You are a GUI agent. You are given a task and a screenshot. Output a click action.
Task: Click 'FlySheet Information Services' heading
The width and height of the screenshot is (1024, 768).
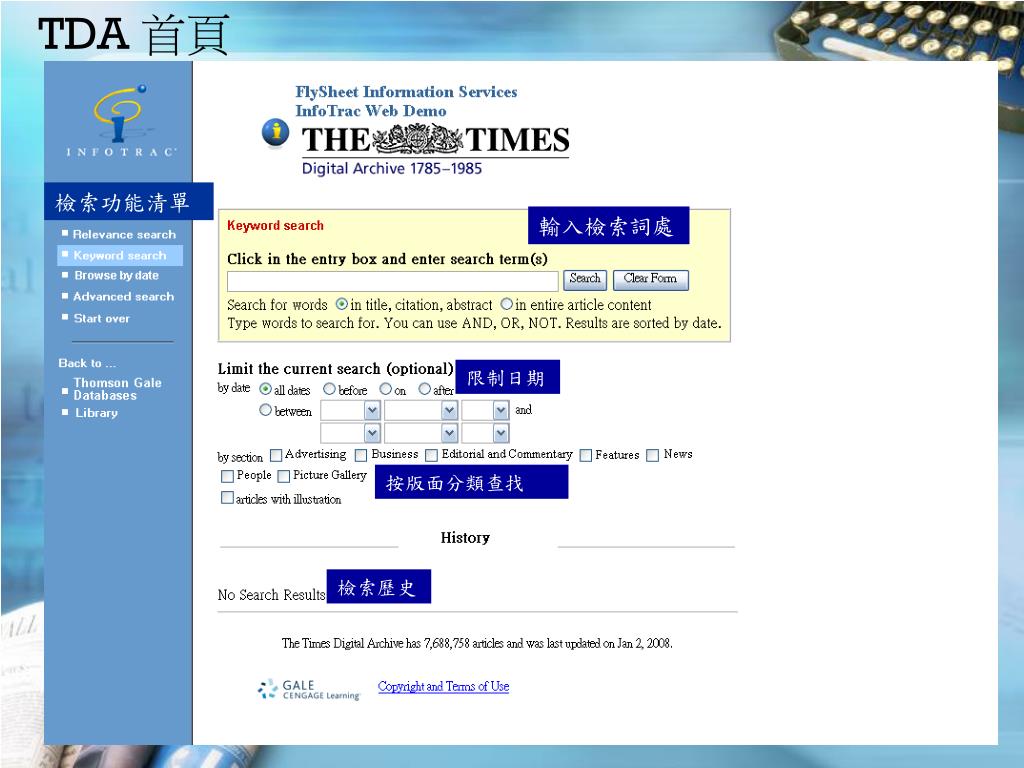coord(406,92)
